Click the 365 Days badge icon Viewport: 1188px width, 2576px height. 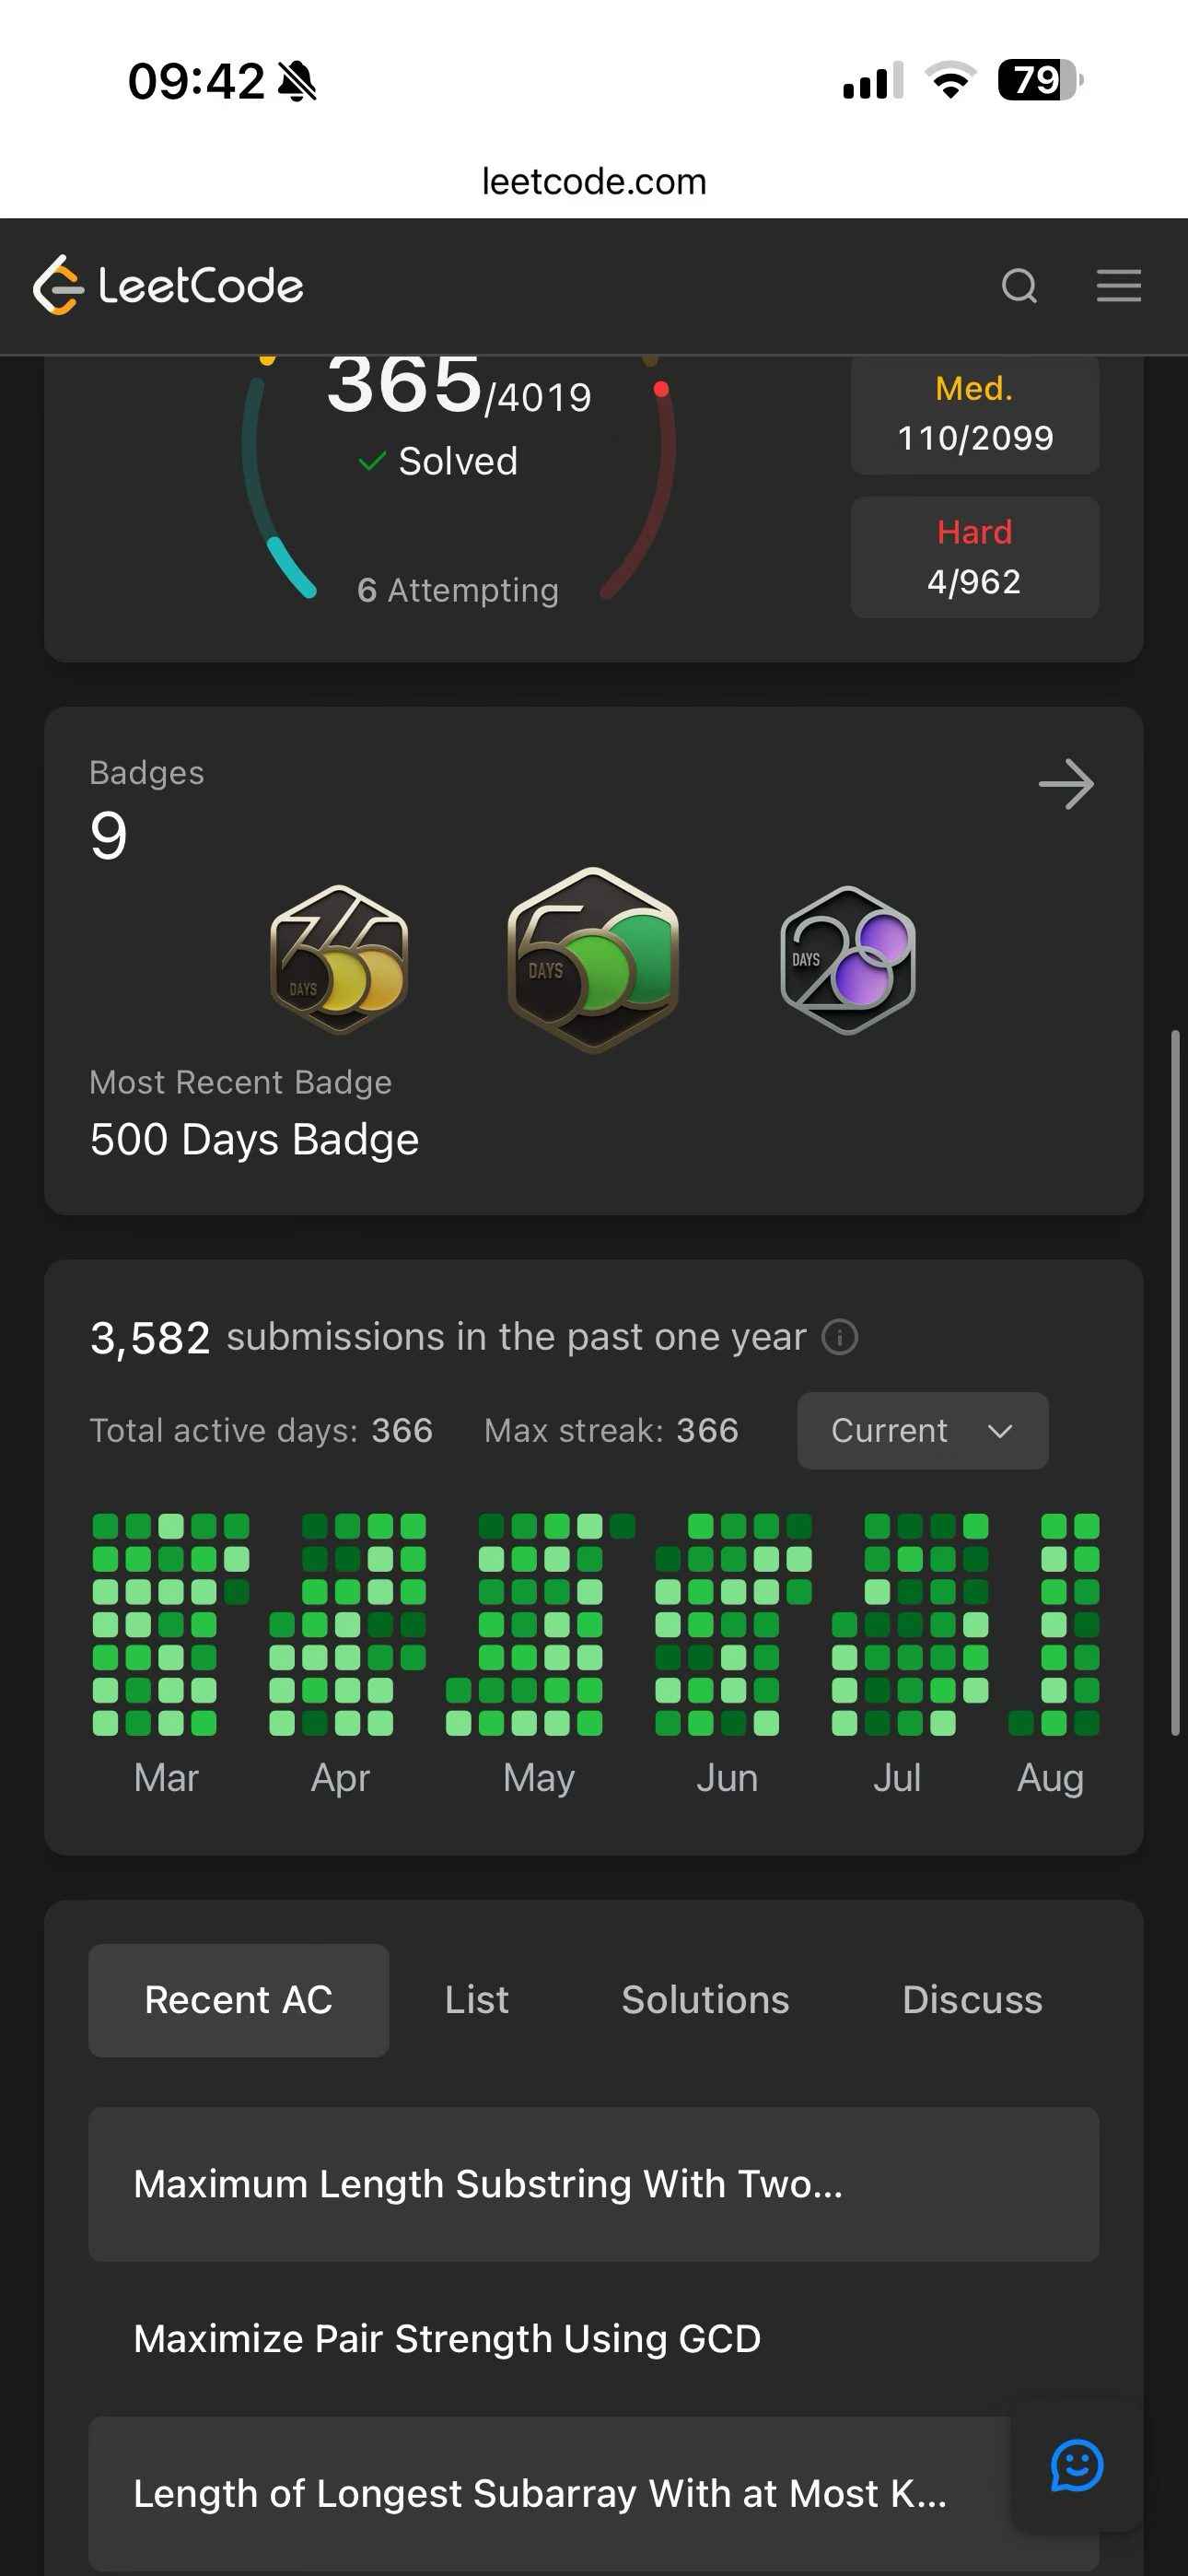339,960
